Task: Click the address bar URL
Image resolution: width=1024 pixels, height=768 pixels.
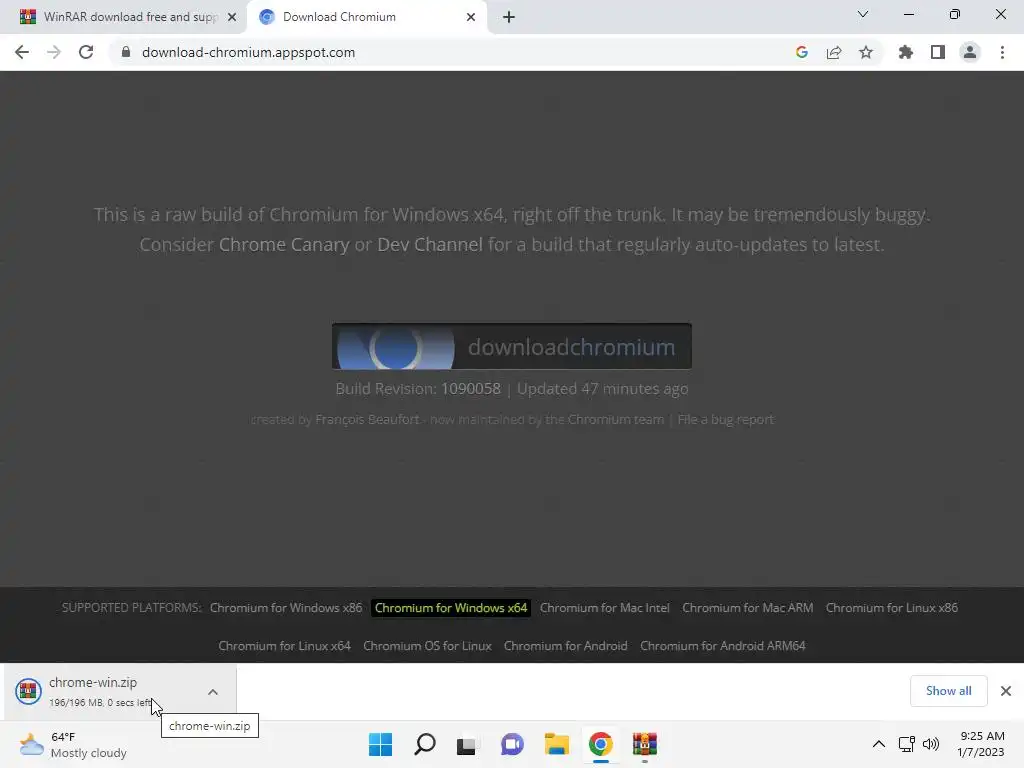Action: point(248,52)
